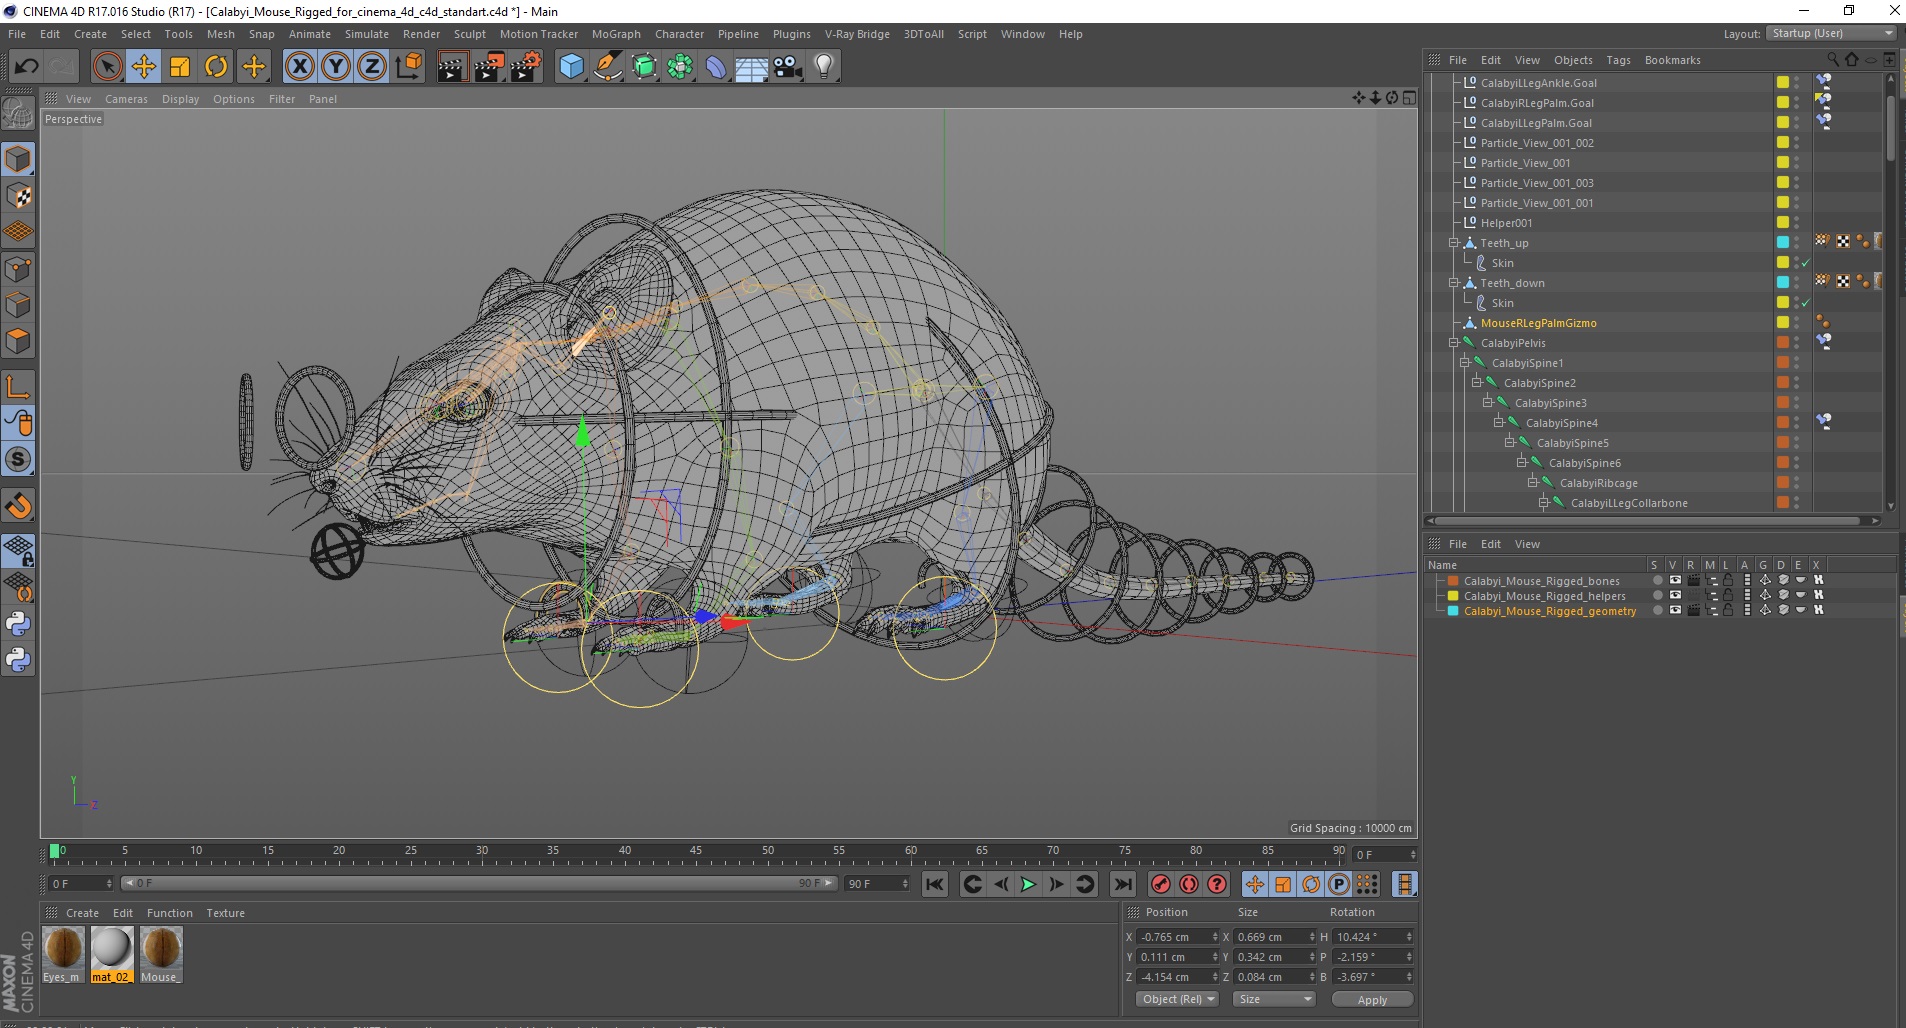The width and height of the screenshot is (1906, 1028).
Task: Click Teeth_up layer color swatch
Action: coord(1782,243)
